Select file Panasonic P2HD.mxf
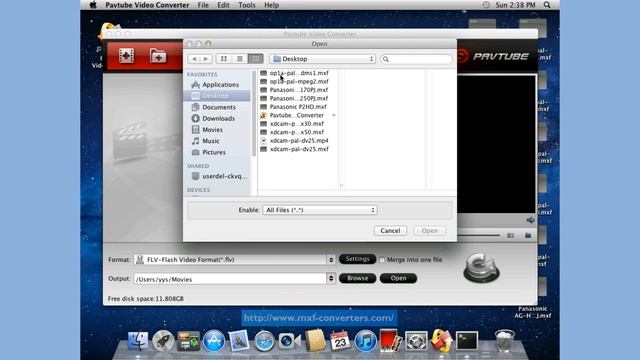The image size is (640, 360). [298, 107]
